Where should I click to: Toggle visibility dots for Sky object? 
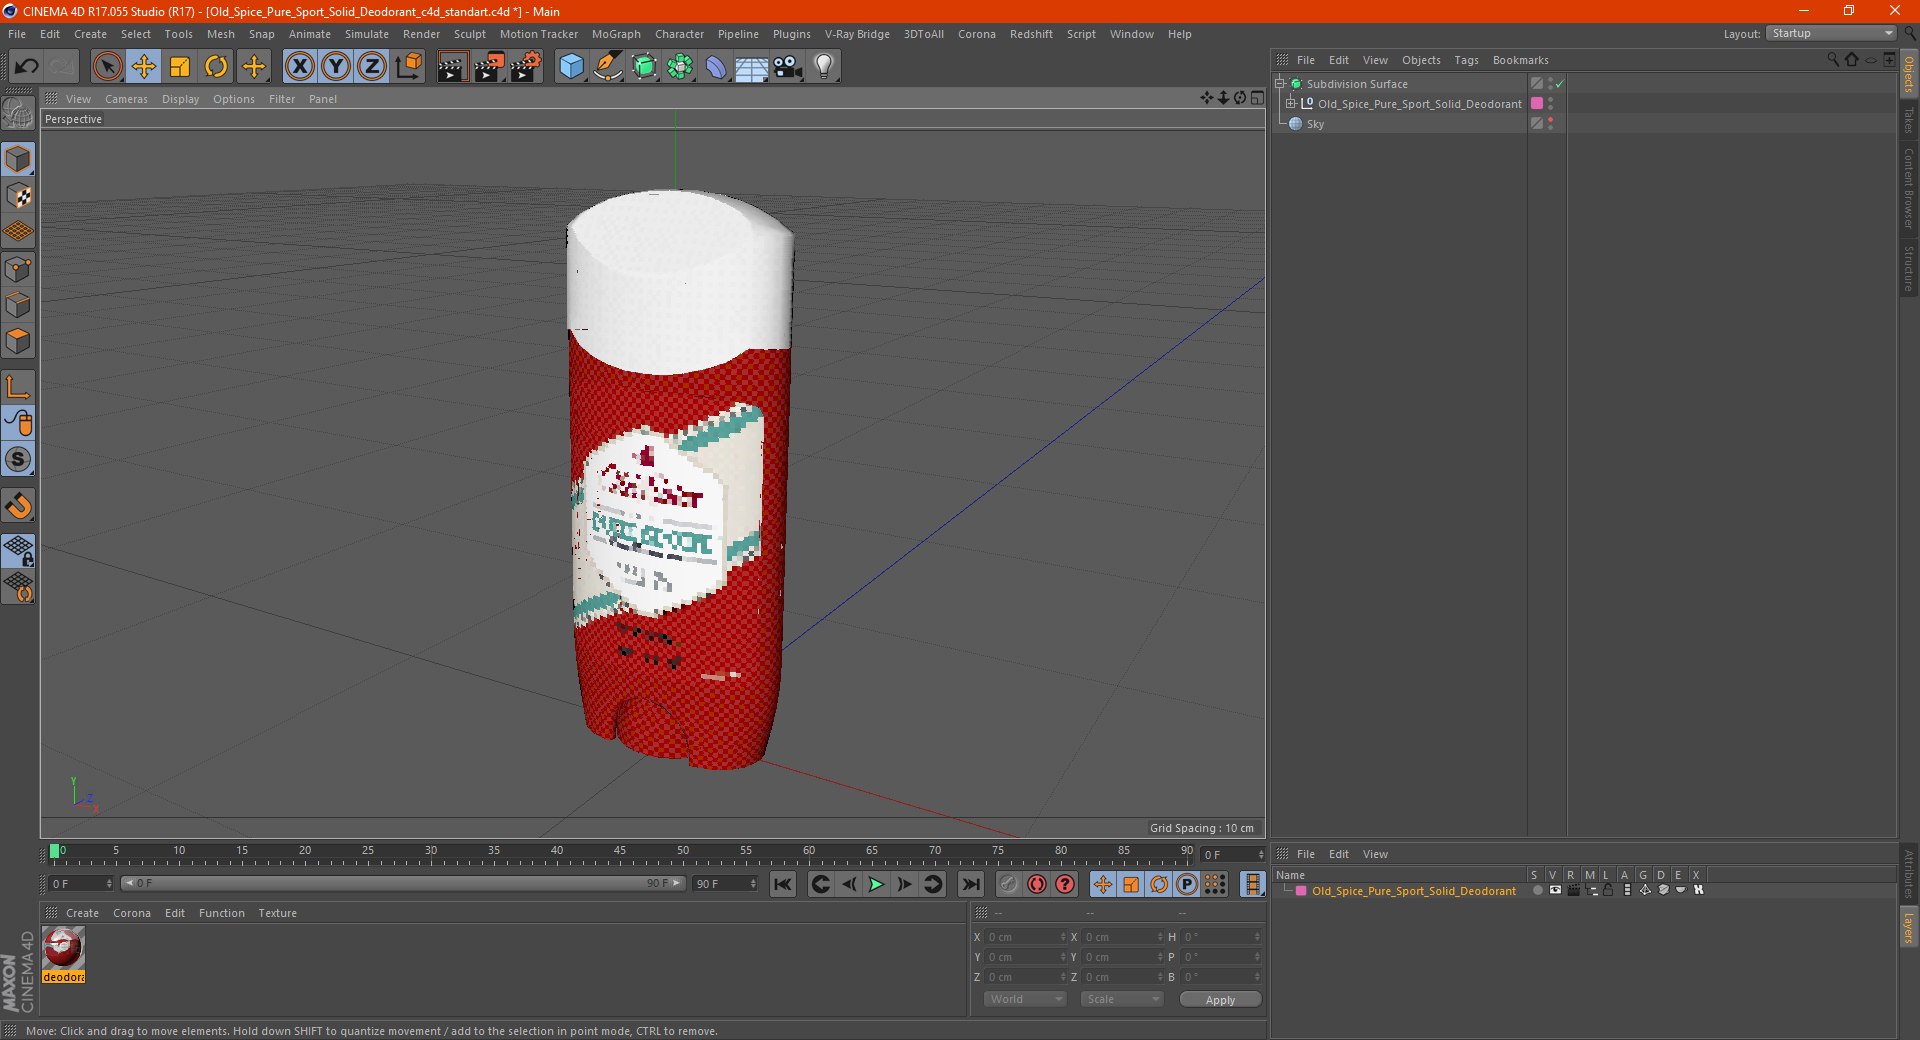point(1550,124)
